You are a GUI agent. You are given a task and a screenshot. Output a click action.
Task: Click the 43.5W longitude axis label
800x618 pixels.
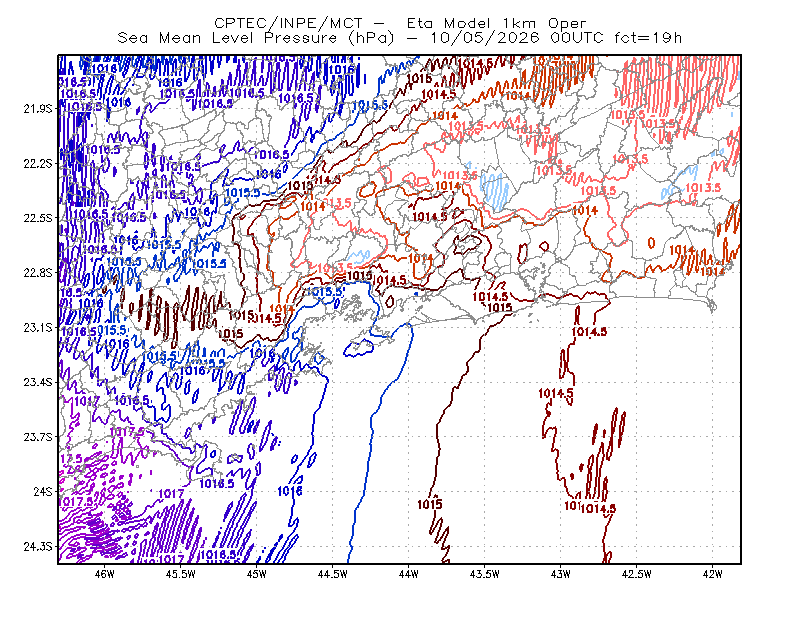(484, 574)
